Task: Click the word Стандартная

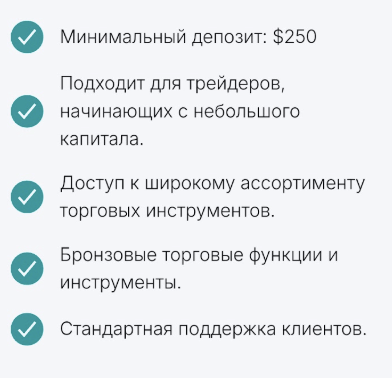Action: [117, 330]
